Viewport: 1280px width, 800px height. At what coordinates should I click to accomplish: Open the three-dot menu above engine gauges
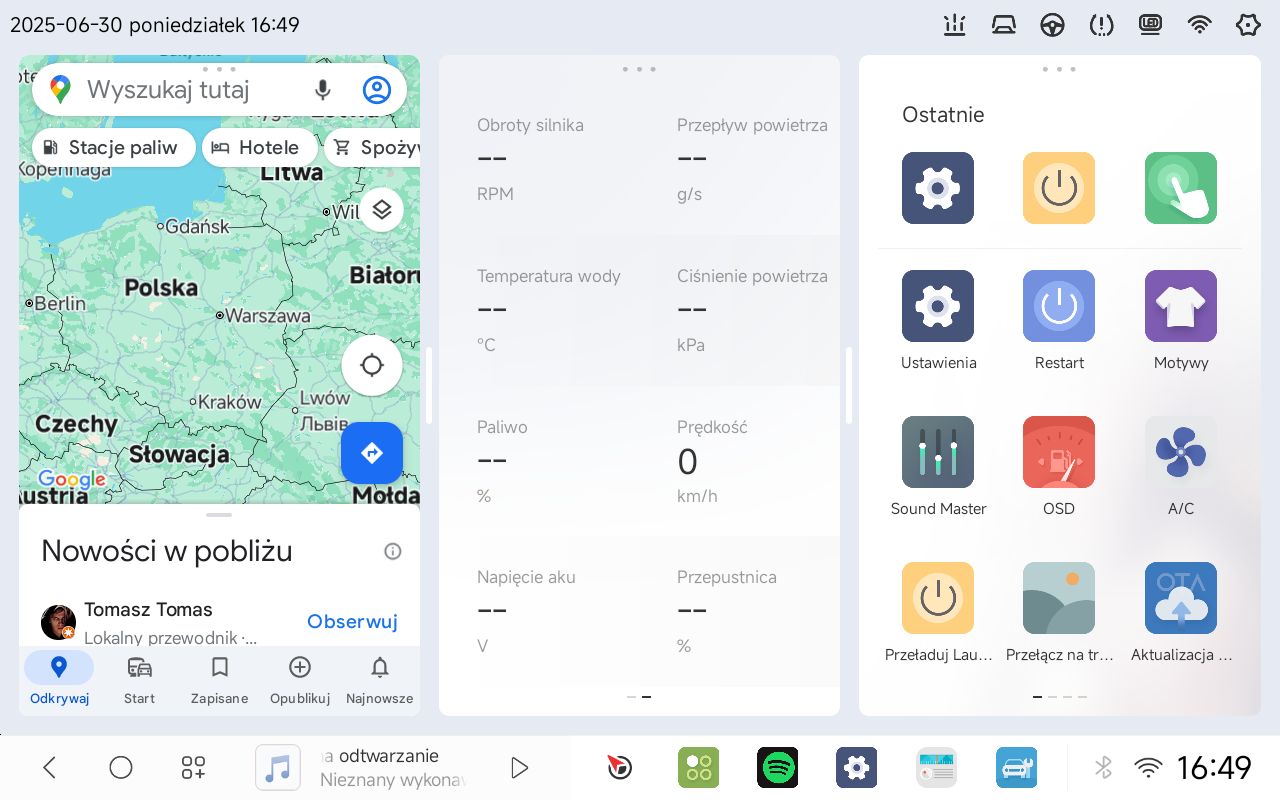pyautogui.click(x=639, y=69)
